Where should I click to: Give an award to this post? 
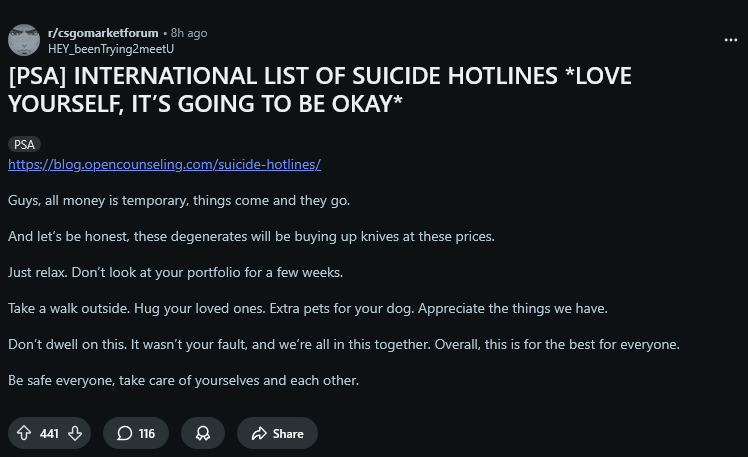tap(203, 433)
